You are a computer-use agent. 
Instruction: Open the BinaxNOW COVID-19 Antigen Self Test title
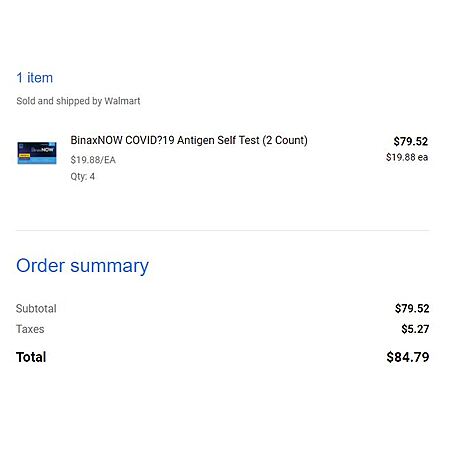tap(189, 140)
